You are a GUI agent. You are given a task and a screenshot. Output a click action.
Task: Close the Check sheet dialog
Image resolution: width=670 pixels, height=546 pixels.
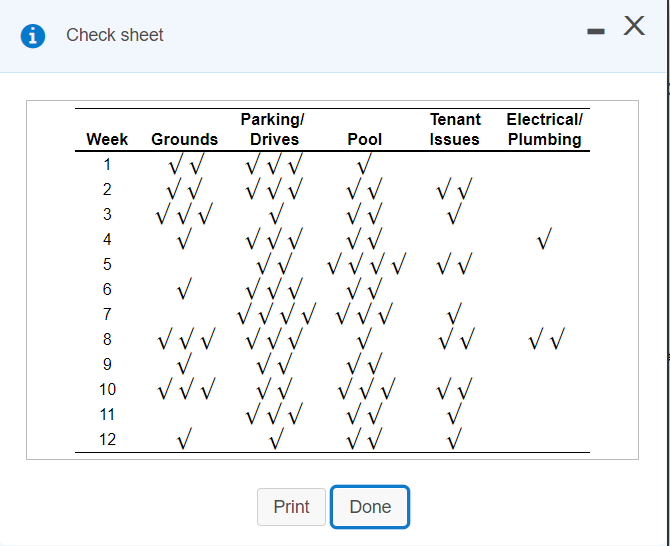[634, 27]
